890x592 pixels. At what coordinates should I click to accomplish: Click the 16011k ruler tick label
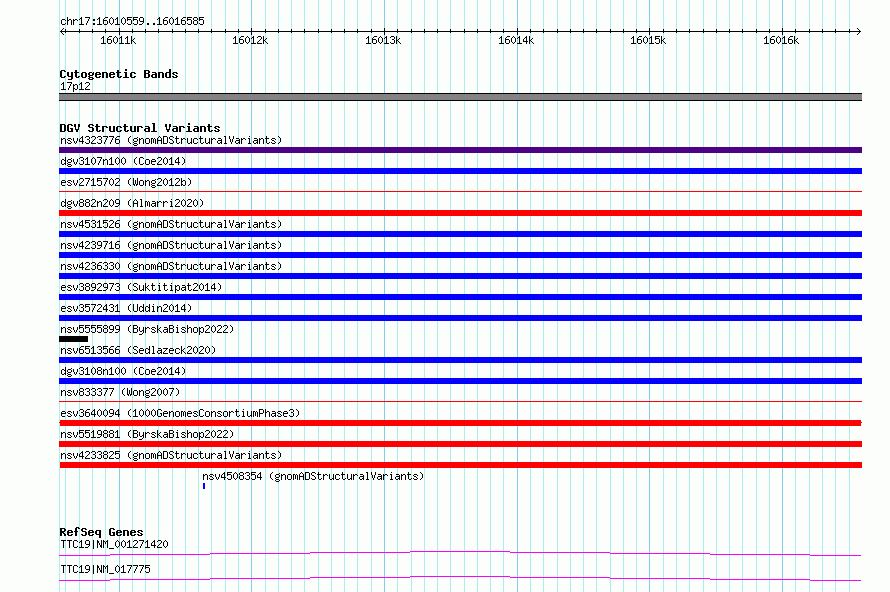(x=118, y=40)
